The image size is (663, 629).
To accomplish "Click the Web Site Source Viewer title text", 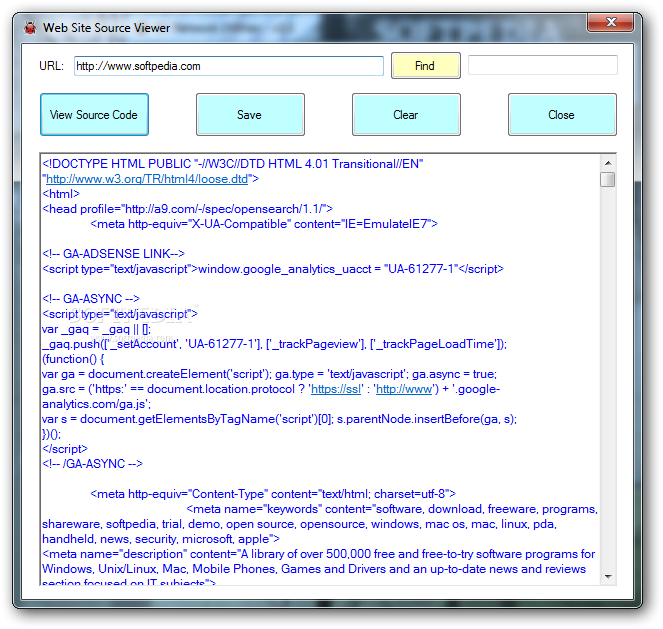I will (x=107, y=28).
